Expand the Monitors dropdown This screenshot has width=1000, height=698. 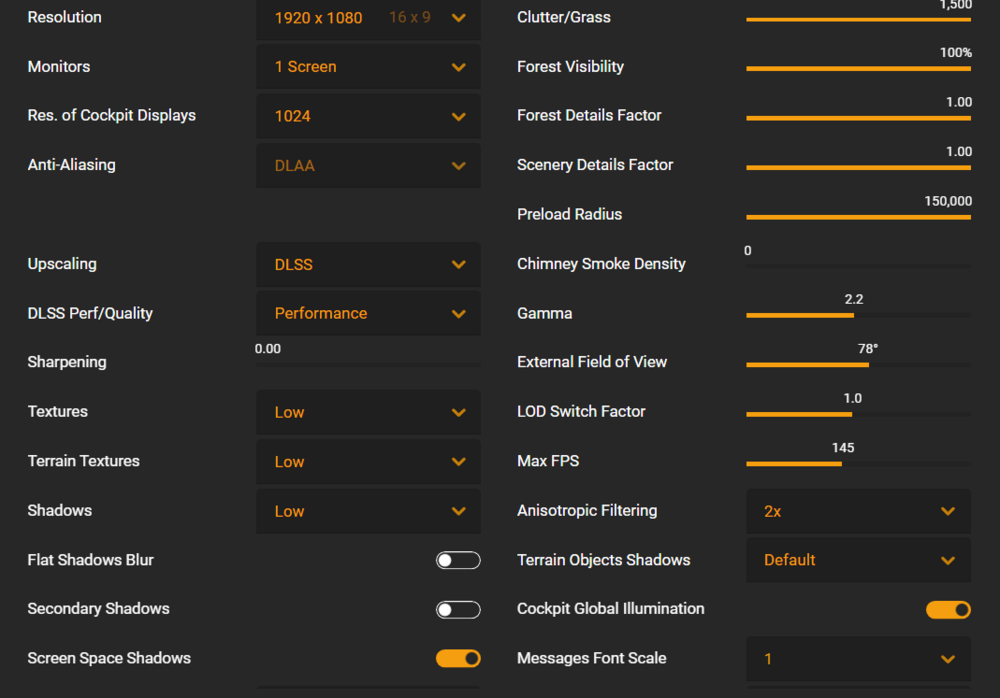[x=368, y=67]
